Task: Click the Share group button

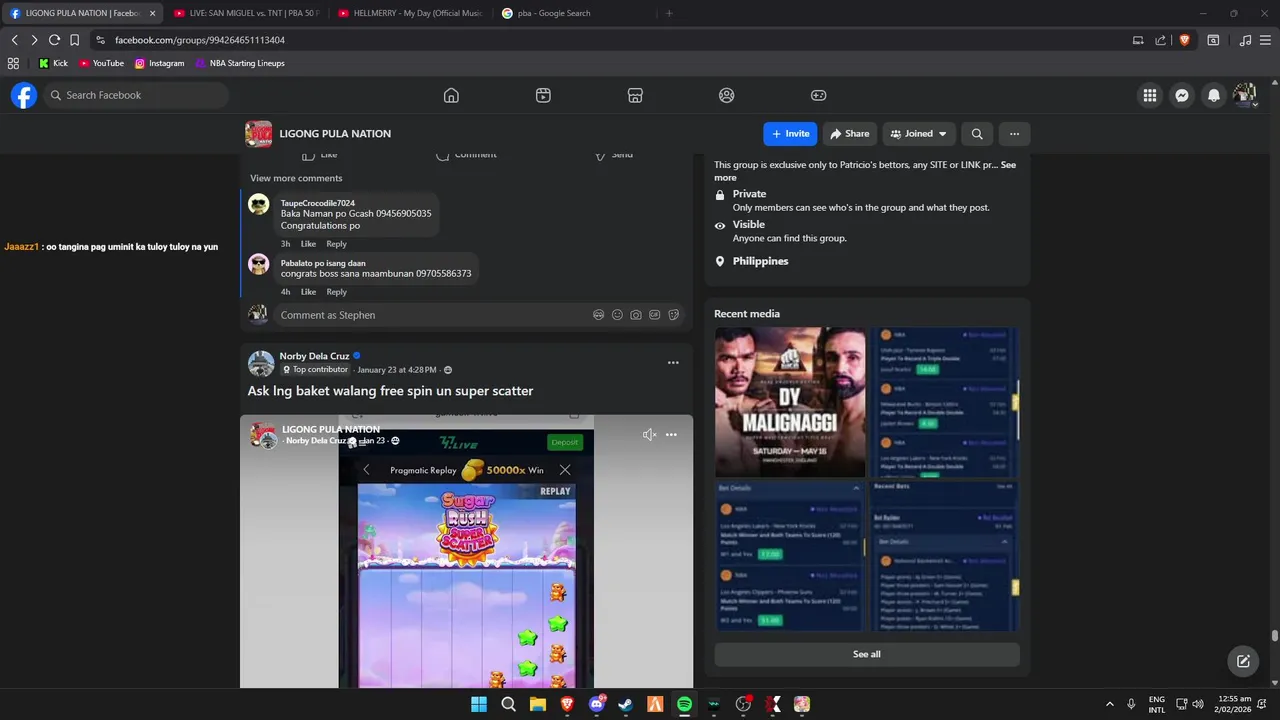Action: [850, 134]
